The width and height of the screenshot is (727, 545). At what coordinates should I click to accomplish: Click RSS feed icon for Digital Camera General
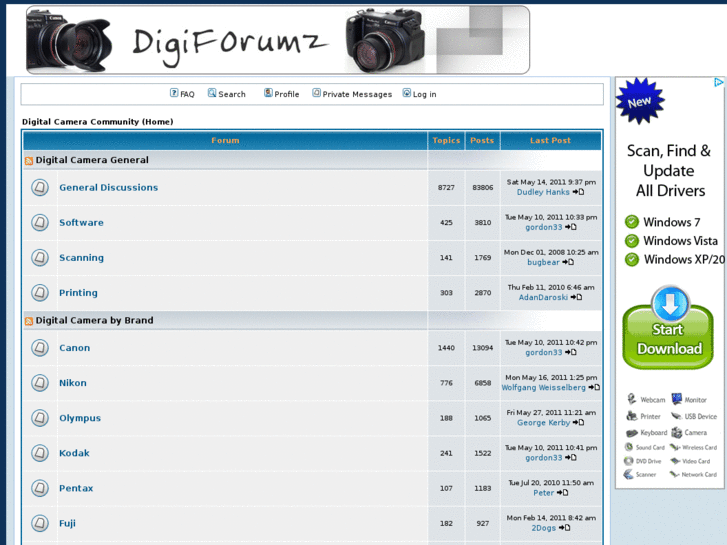point(29,161)
